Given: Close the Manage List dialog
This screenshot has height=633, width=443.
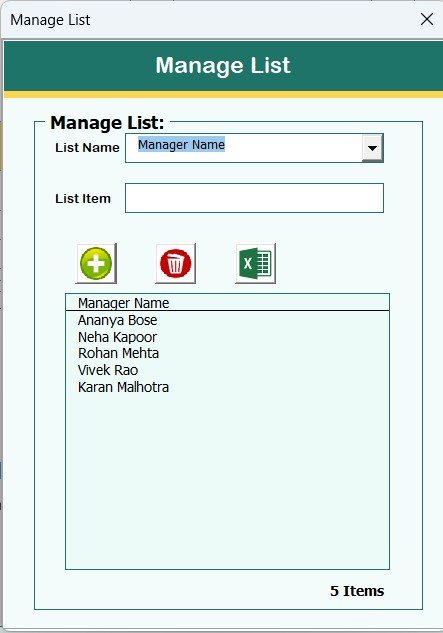Looking at the screenshot, I should [427, 19].
